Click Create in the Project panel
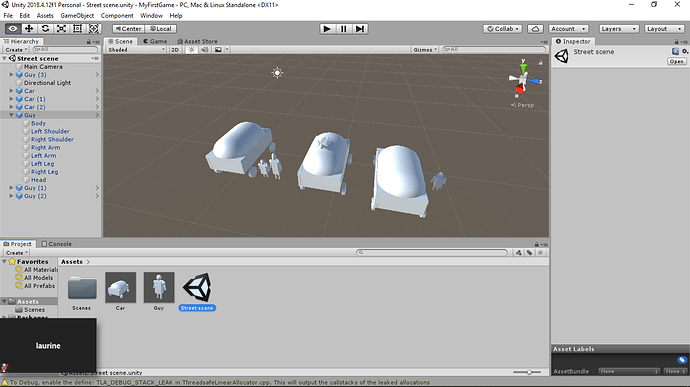This screenshot has width=690, height=387. point(17,253)
